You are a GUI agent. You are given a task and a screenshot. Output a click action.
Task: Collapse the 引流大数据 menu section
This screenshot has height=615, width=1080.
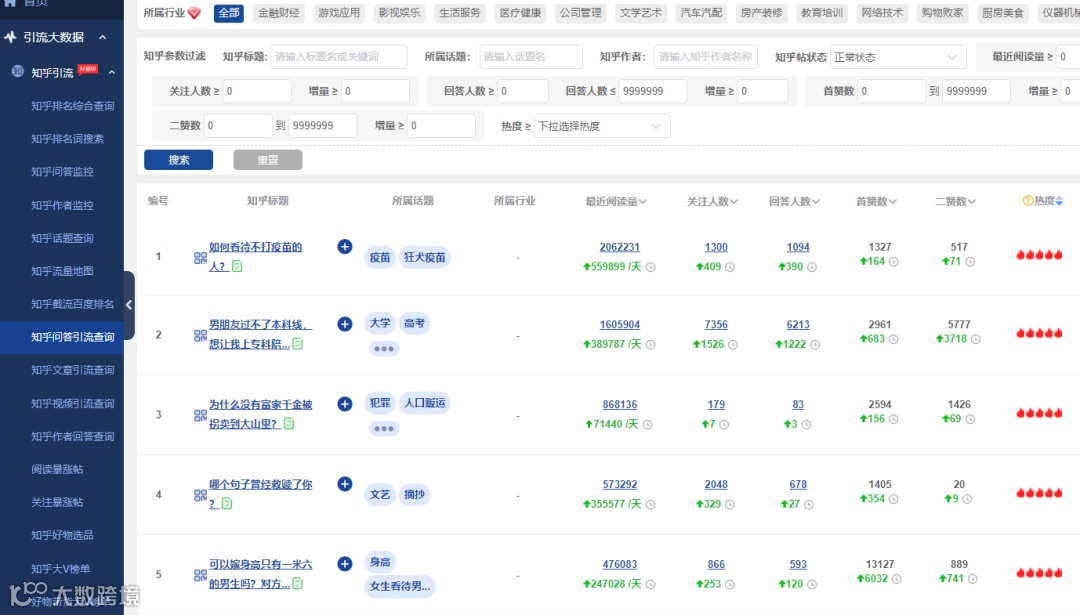coord(103,37)
